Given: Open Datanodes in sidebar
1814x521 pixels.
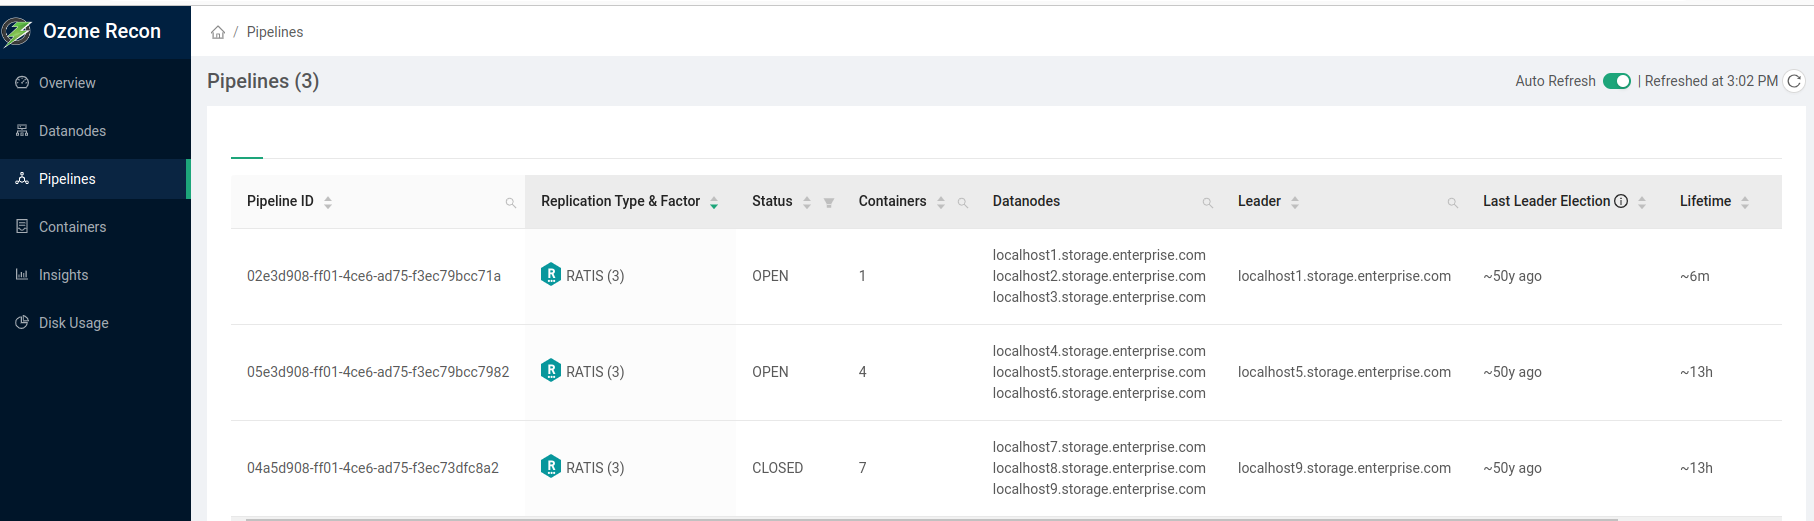Looking at the screenshot, I should pos(72,131).
